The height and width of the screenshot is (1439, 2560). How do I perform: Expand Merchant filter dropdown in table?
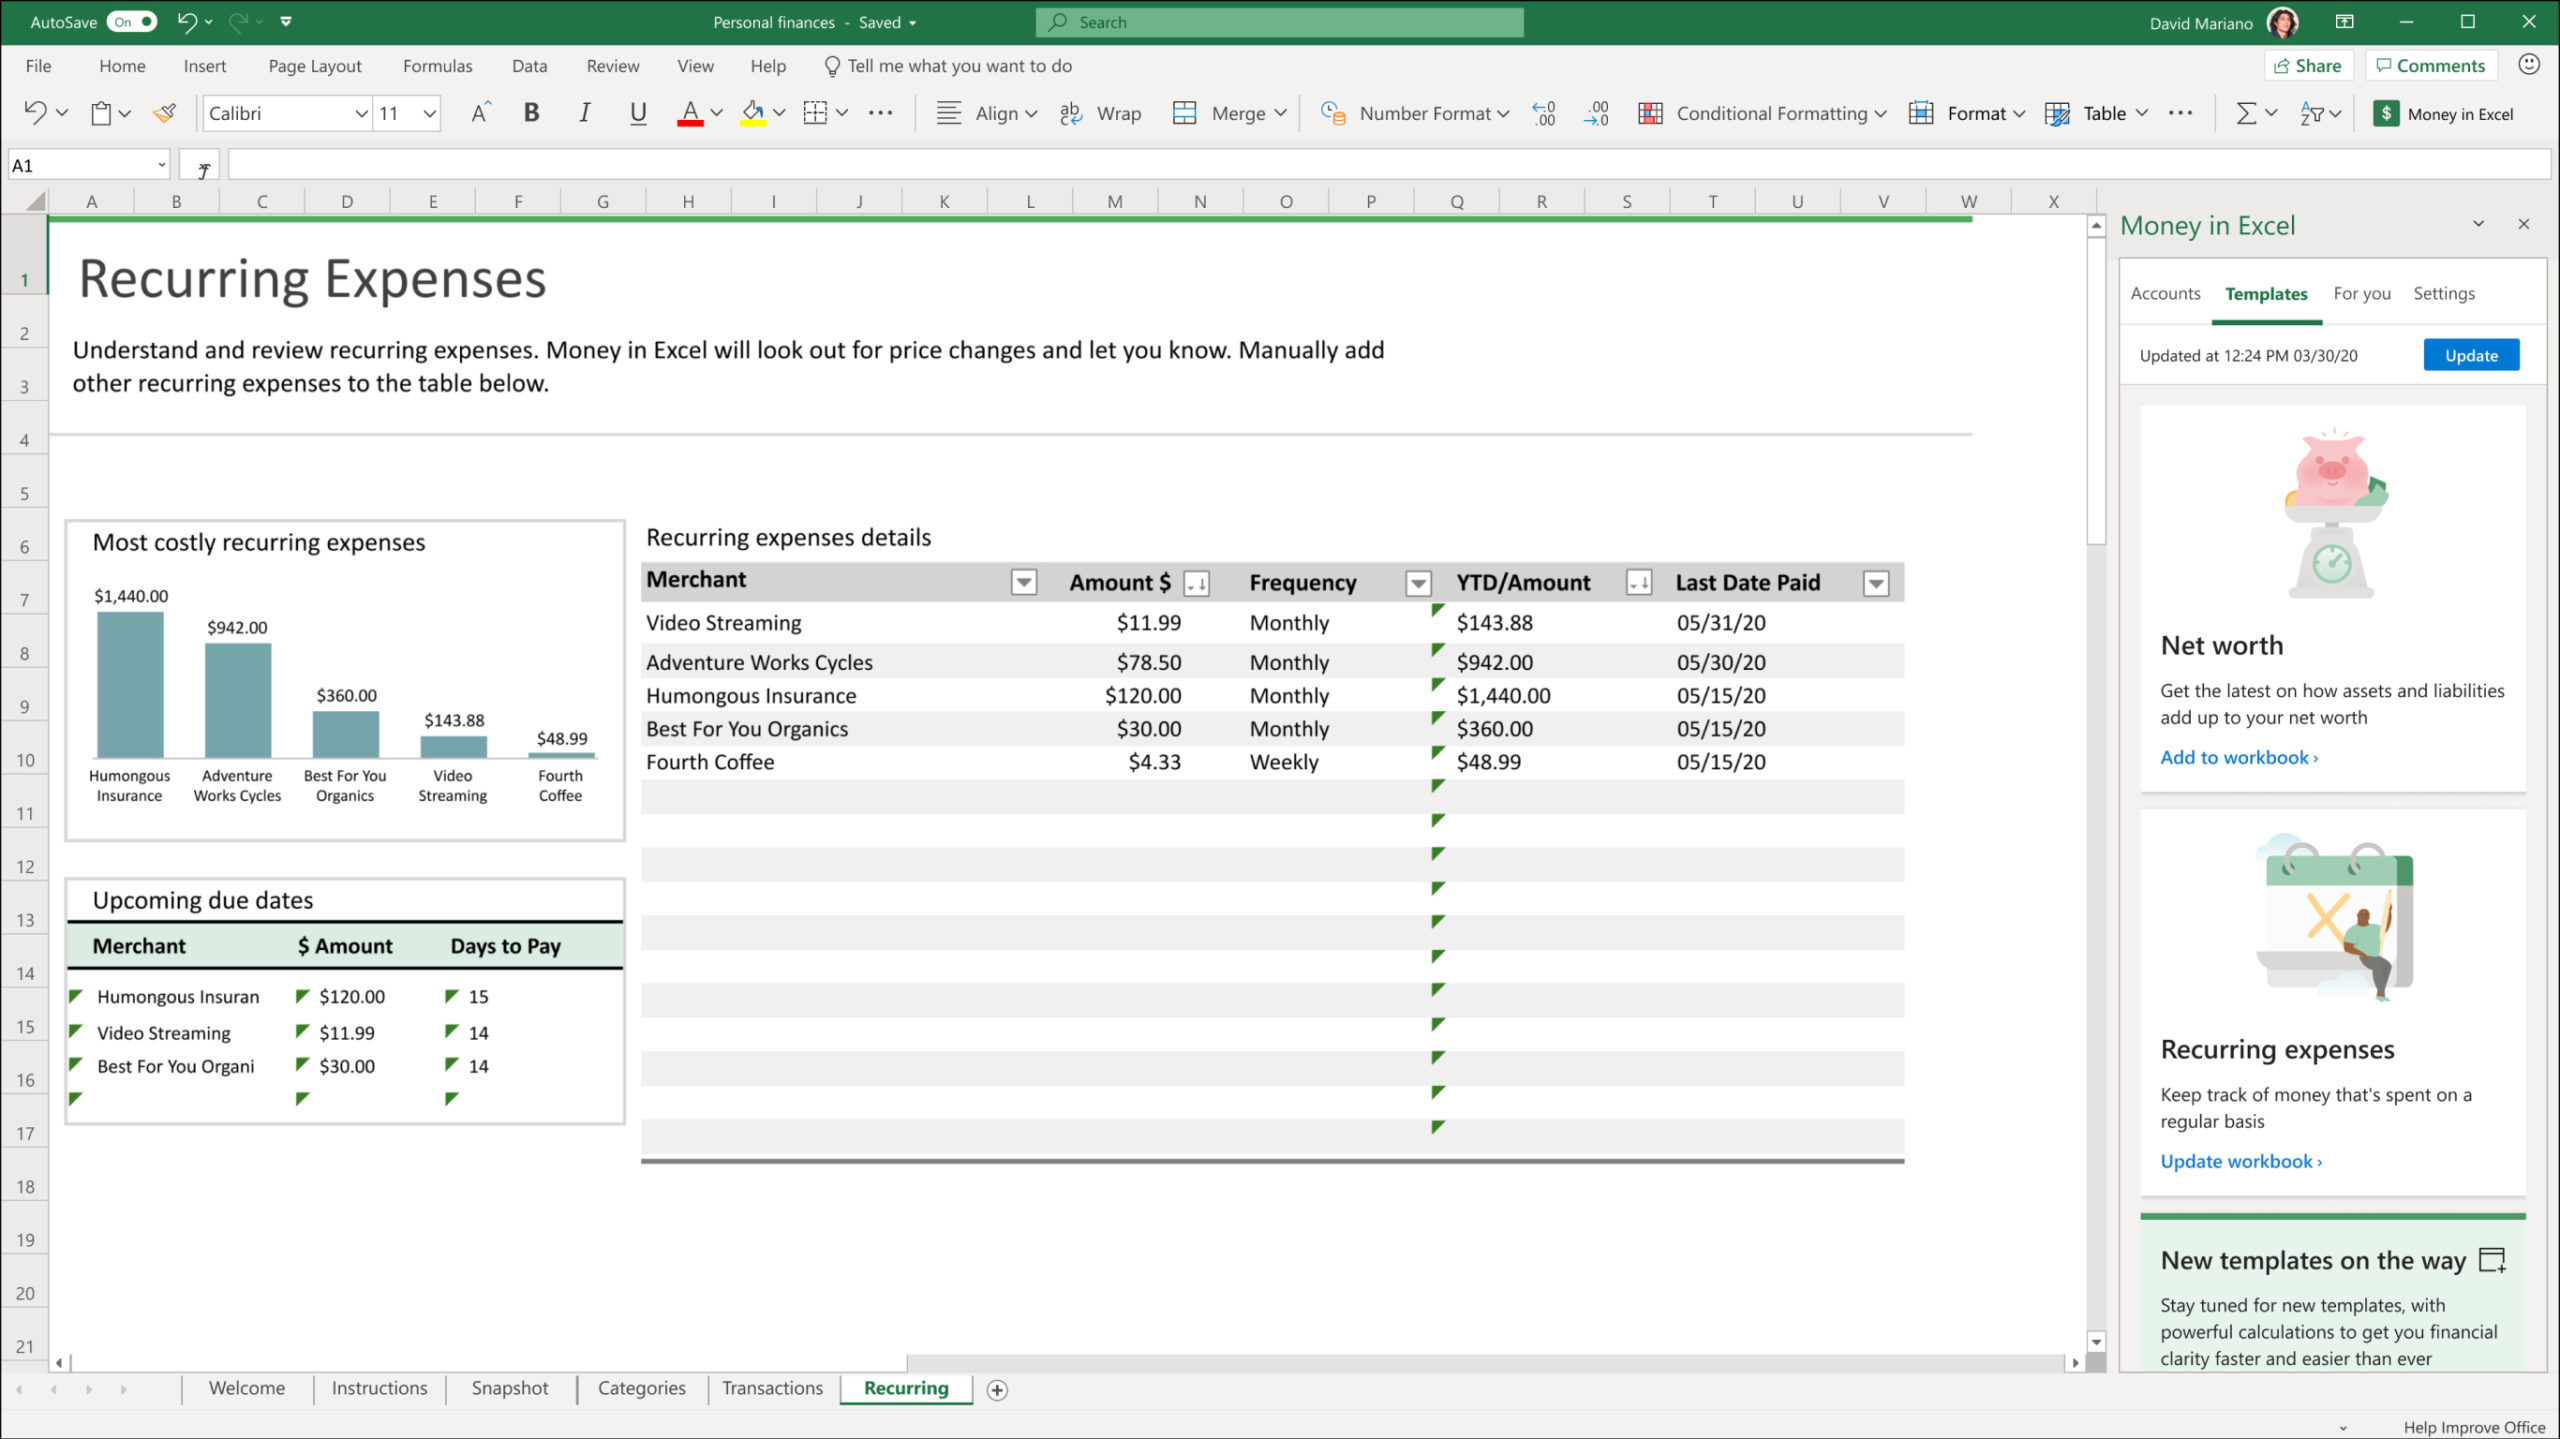(x=1023, y=582)
